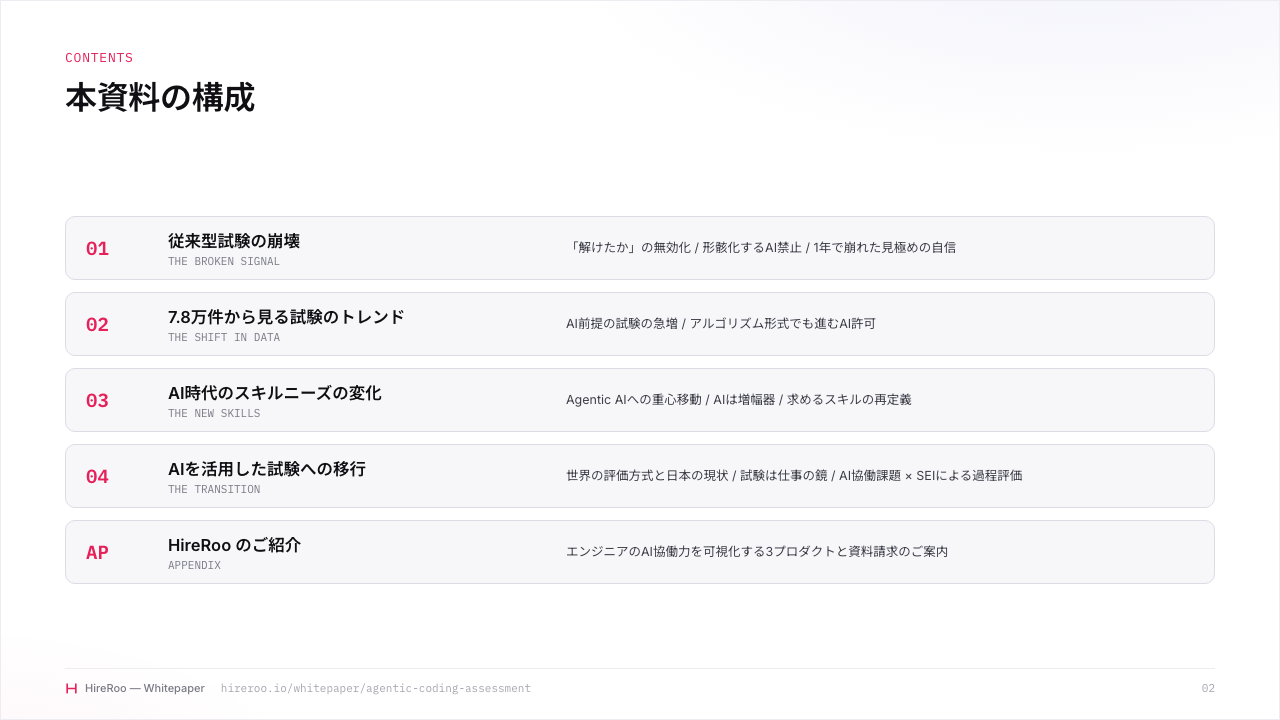Open the hireroo.io whitepaper URL in footer
1280x720 pixels.
(376, 688)
